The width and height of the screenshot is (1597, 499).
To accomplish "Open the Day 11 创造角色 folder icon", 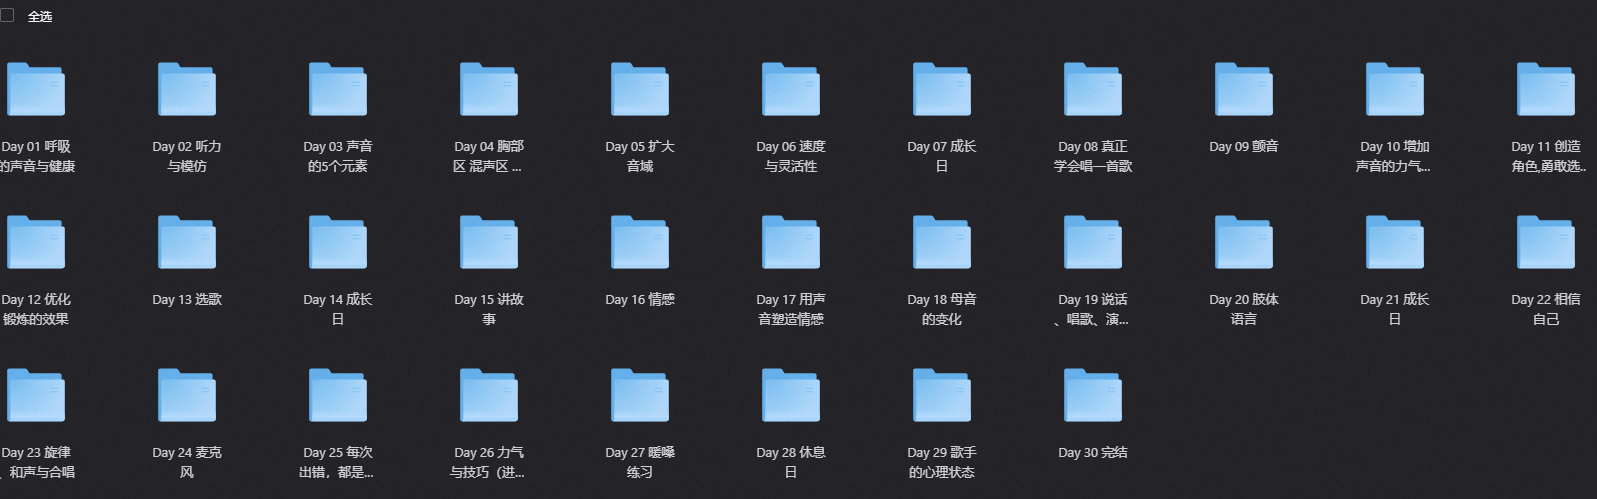I will (x=1546, y=89).
